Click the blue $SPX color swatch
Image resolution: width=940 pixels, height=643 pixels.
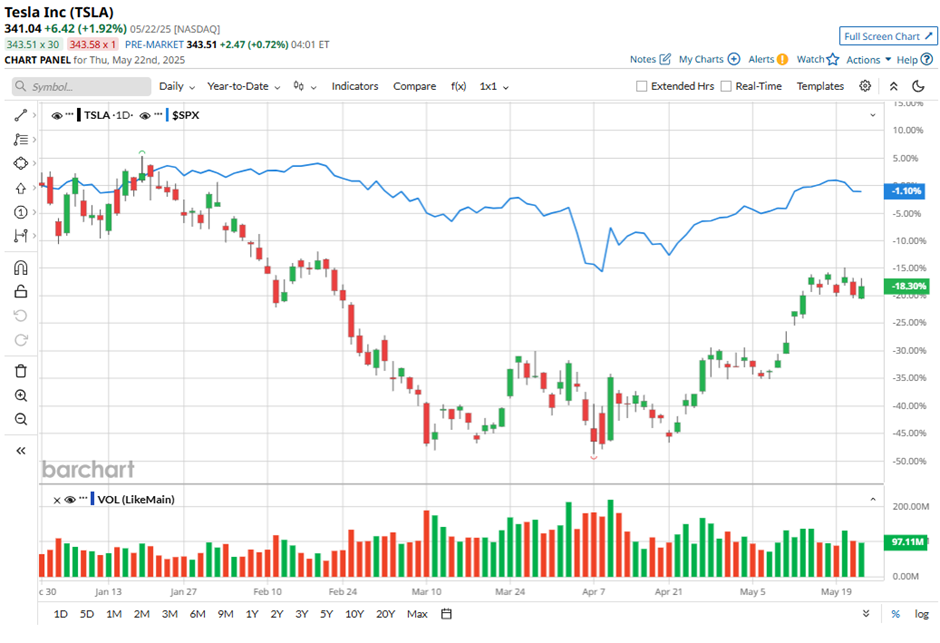(x=167, y=115)
